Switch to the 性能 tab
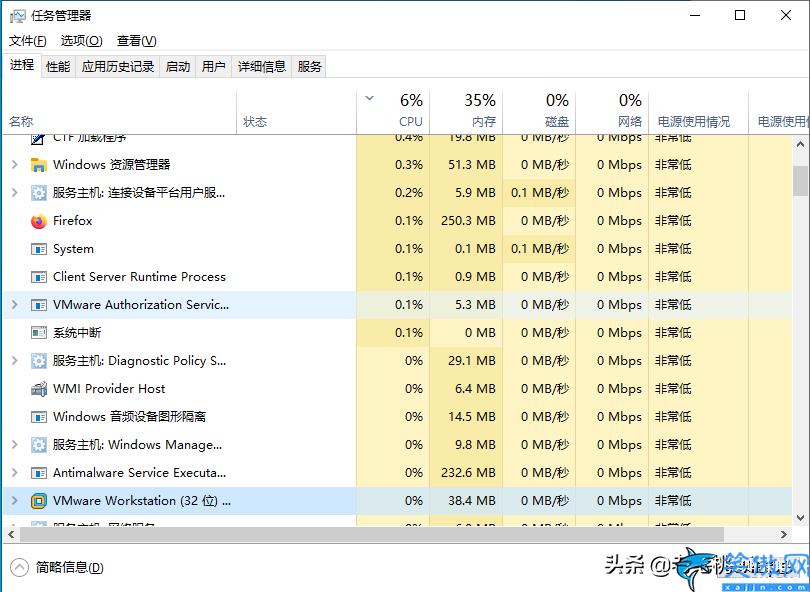This screenshot has width=810, height=592. 58,67
